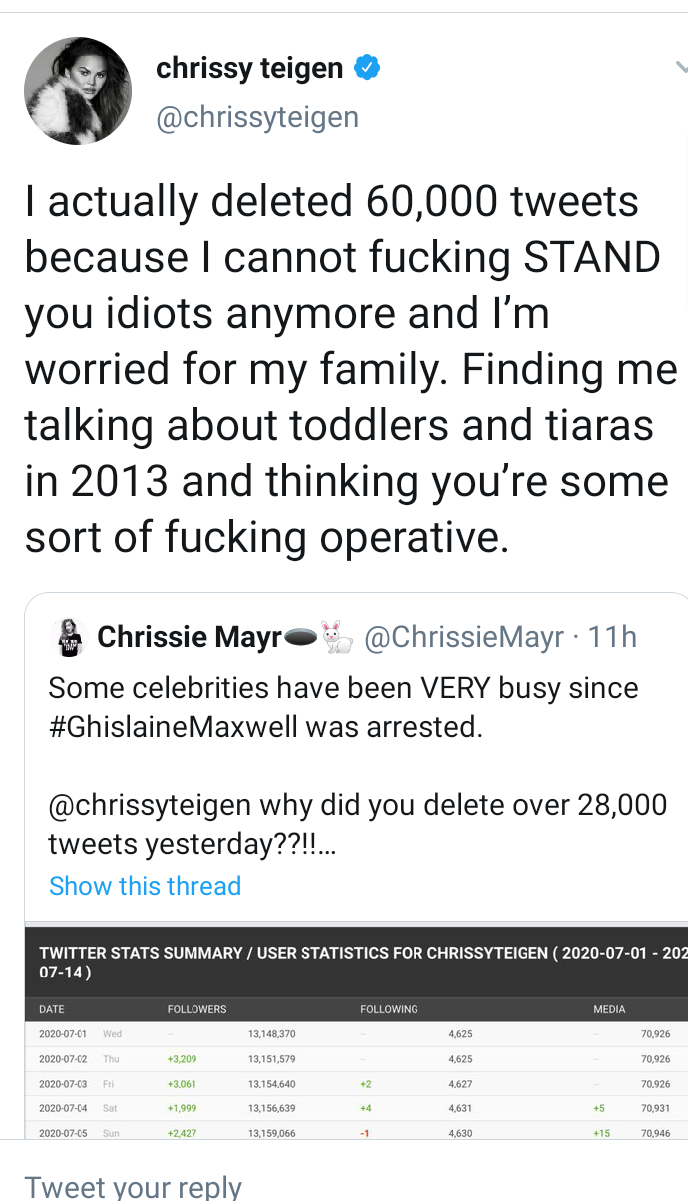Screen dimensions: 688x1201
Task: Click the rabbit emoji beside Chrissie Mayr
Action: click(337, 637)
